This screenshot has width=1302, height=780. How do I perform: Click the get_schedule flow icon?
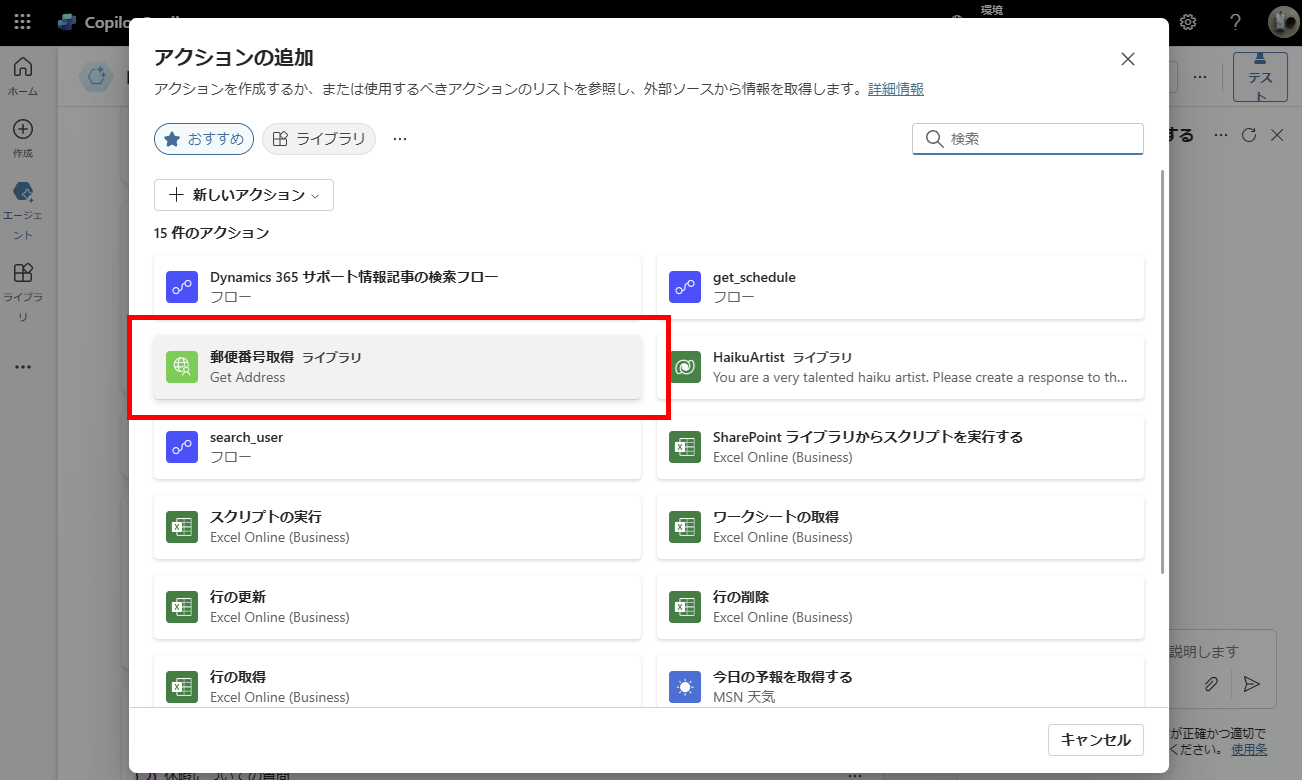pyautogui.click(x=685, y=287)
